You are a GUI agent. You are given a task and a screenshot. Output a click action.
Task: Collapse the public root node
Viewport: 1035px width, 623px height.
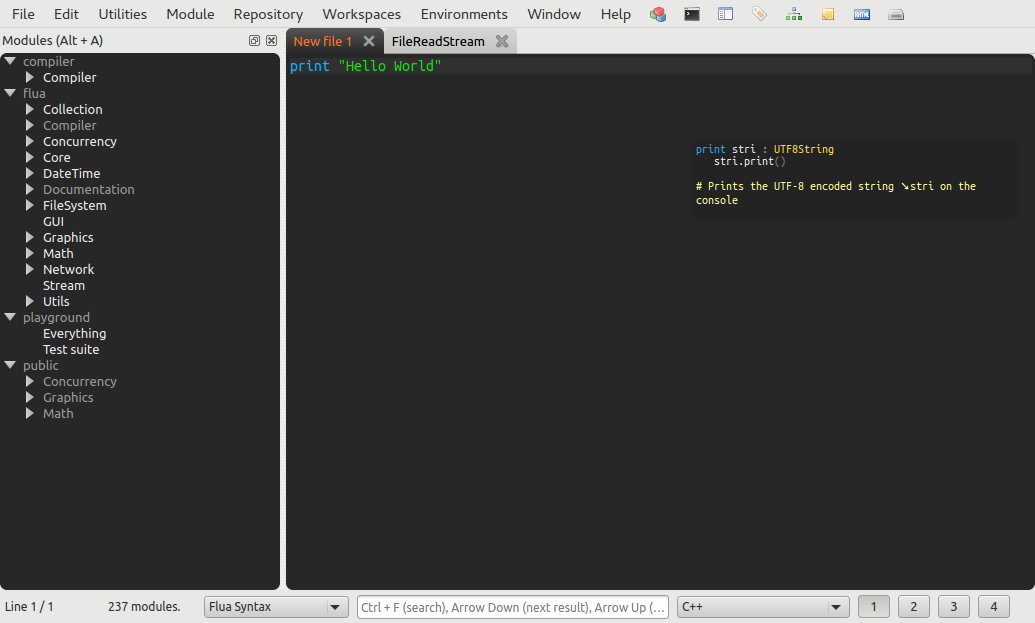coord(10,365)
